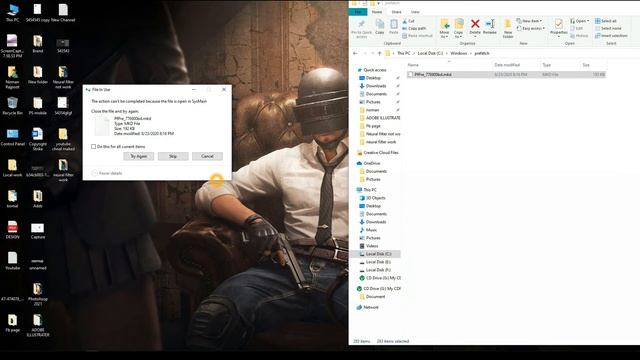Select Videos in navigation pane
This screenshot has height=360, width=640.
369,246
